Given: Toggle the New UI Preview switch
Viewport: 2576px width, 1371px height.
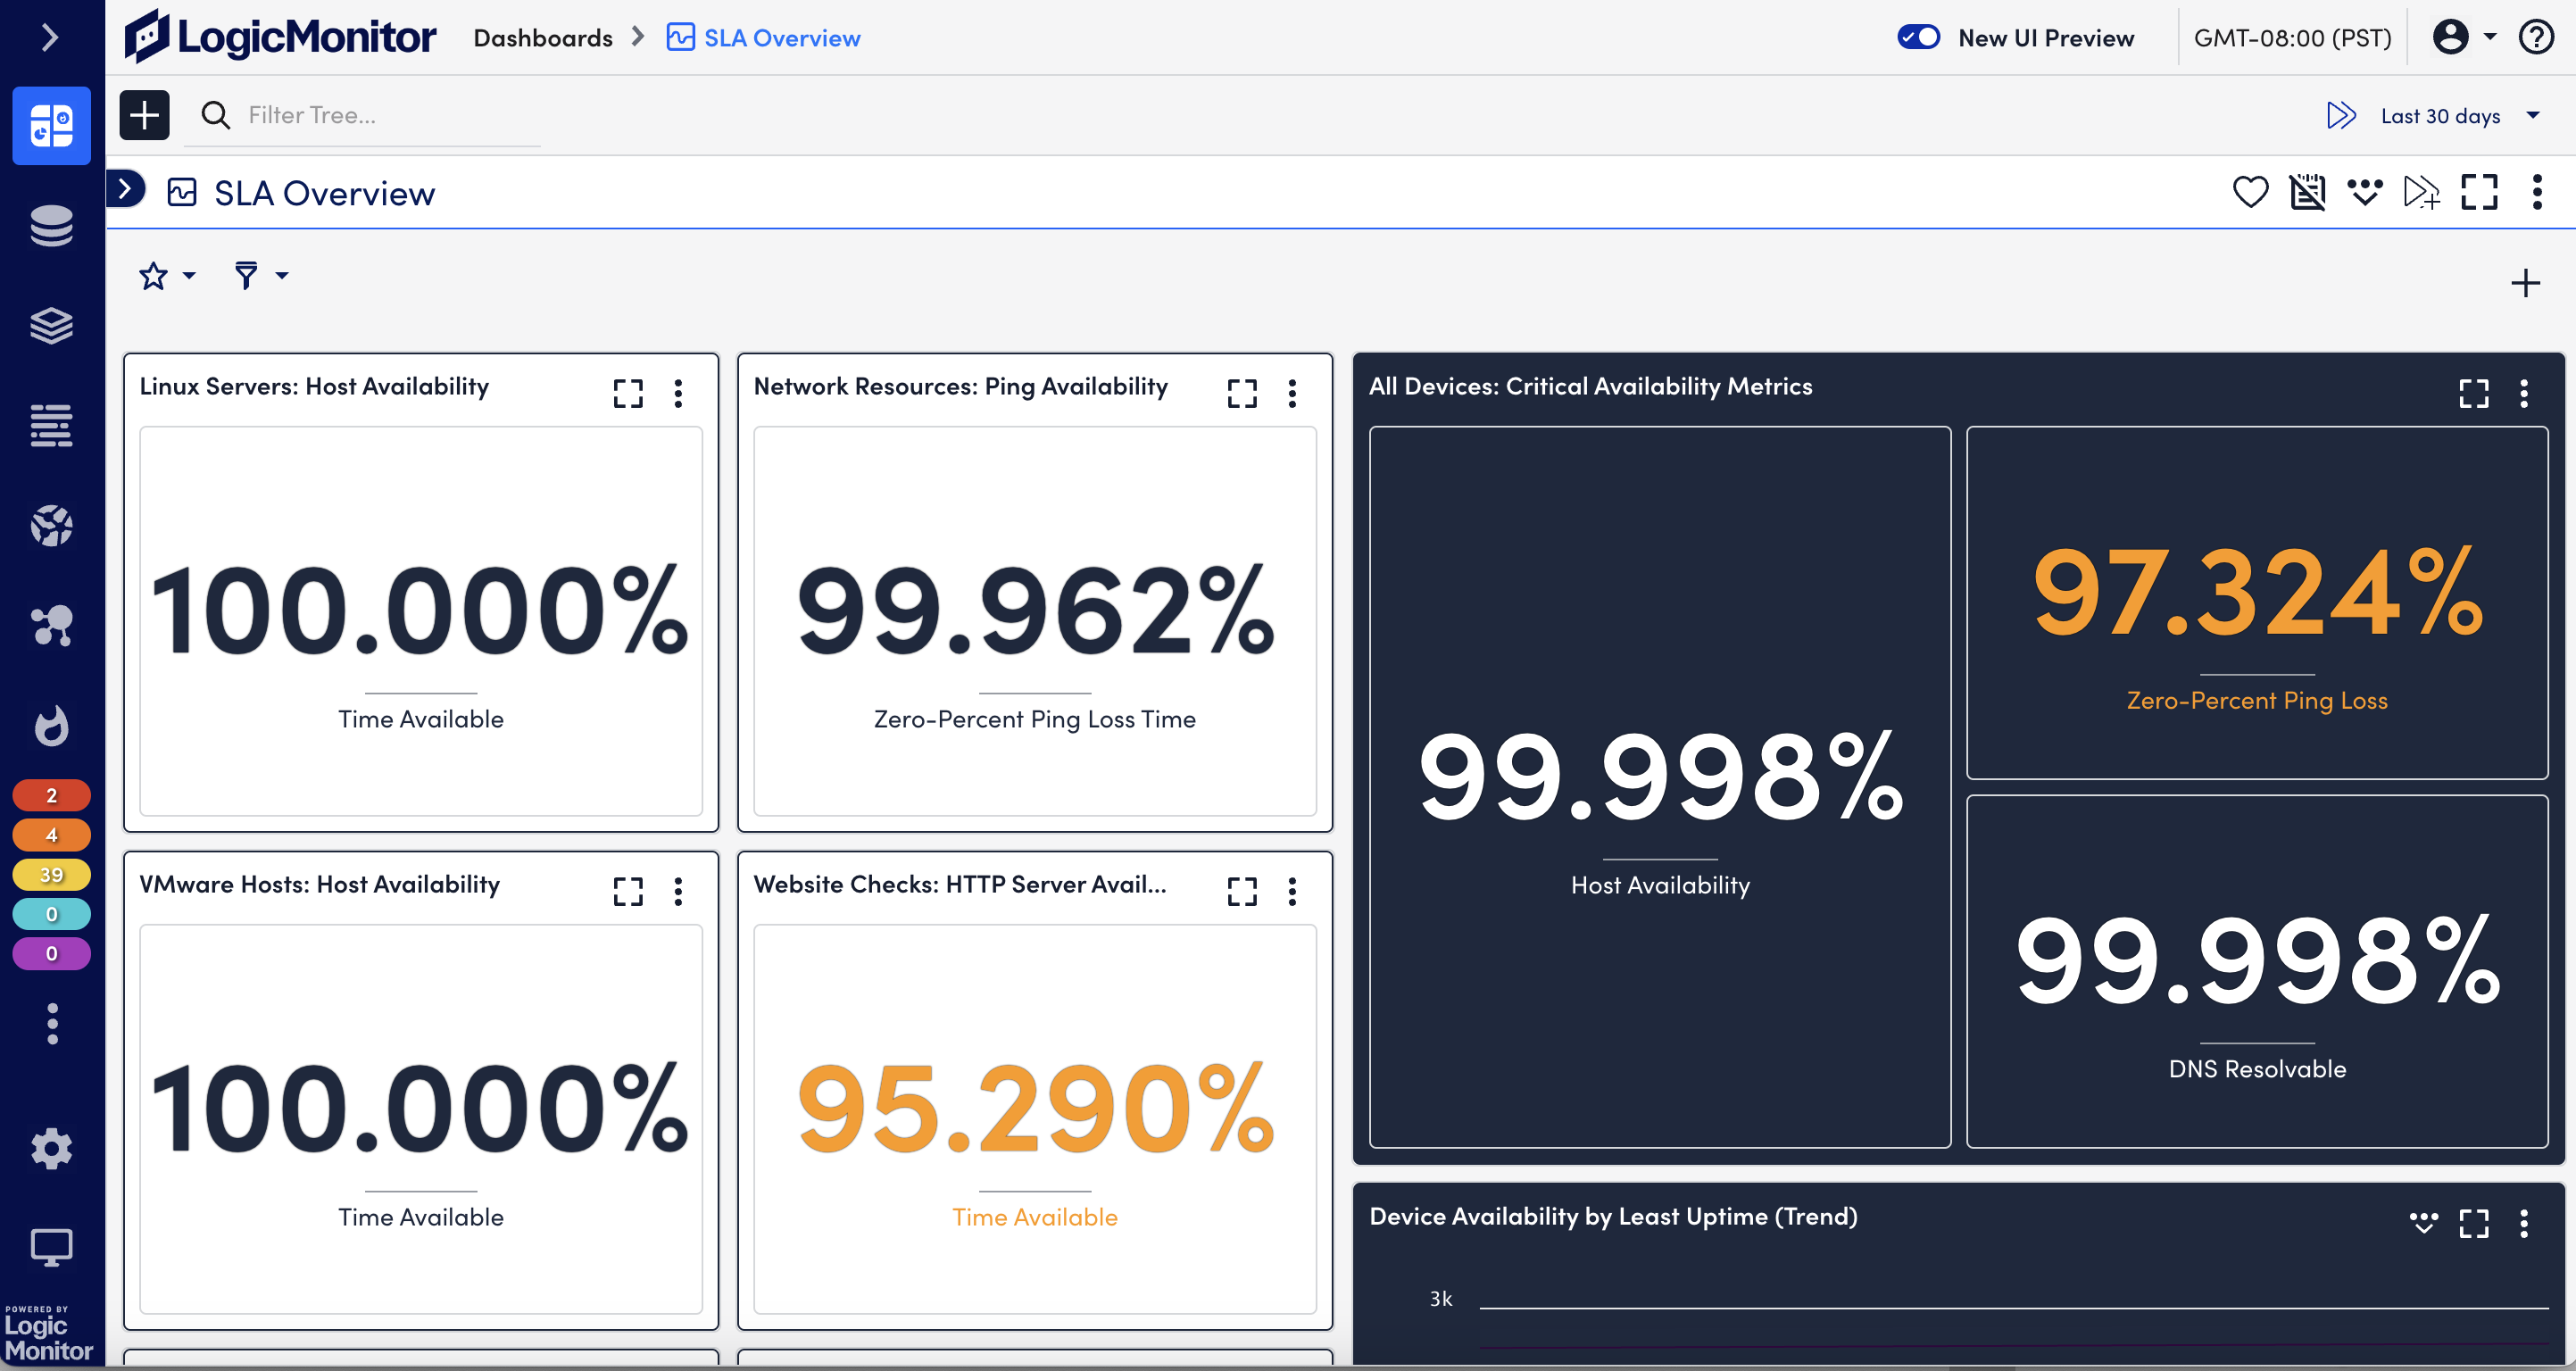Looking at the screenshot, I should [1918, 37].
